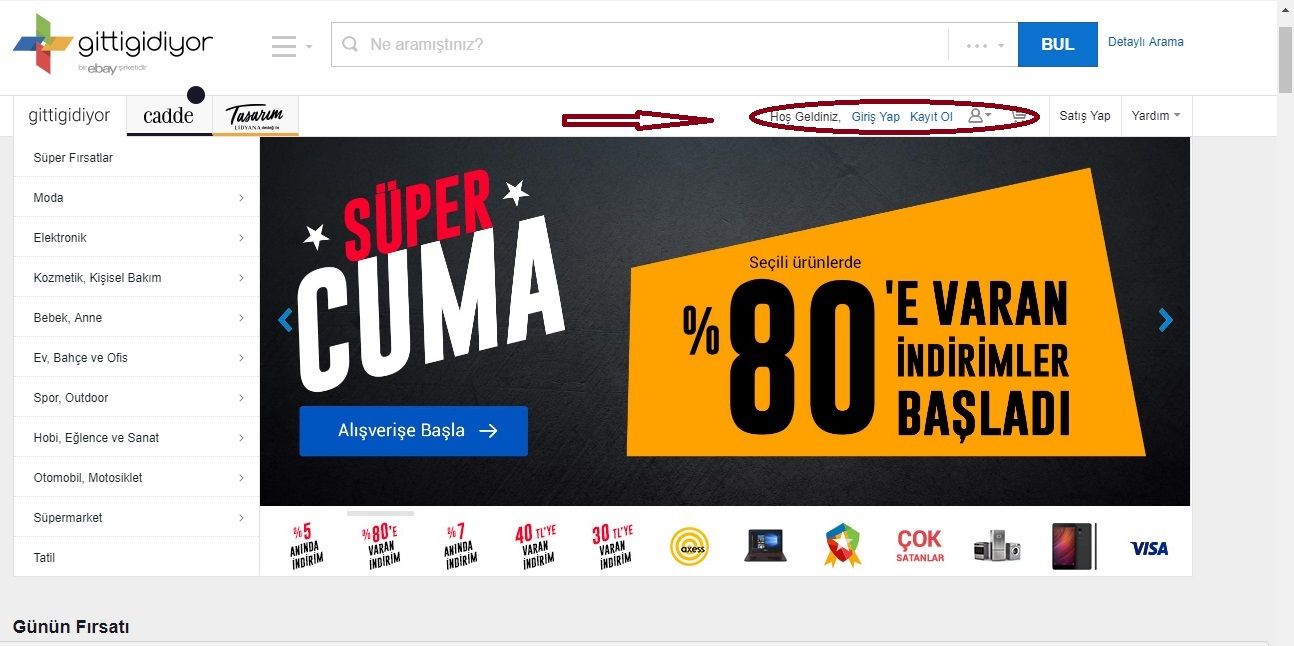
Task: Select the Axess card promotion icon
Action: (689, 547)
